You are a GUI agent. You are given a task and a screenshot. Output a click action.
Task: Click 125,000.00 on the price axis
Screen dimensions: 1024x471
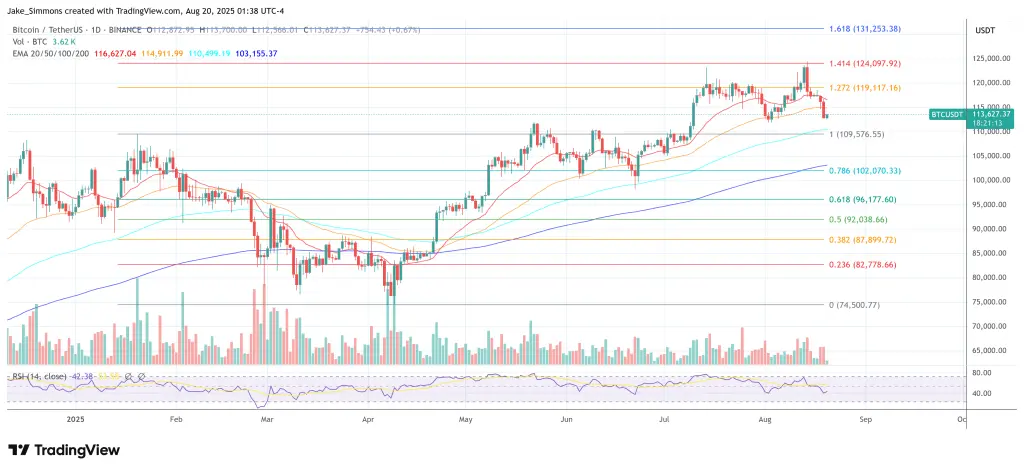coord(992,59)
